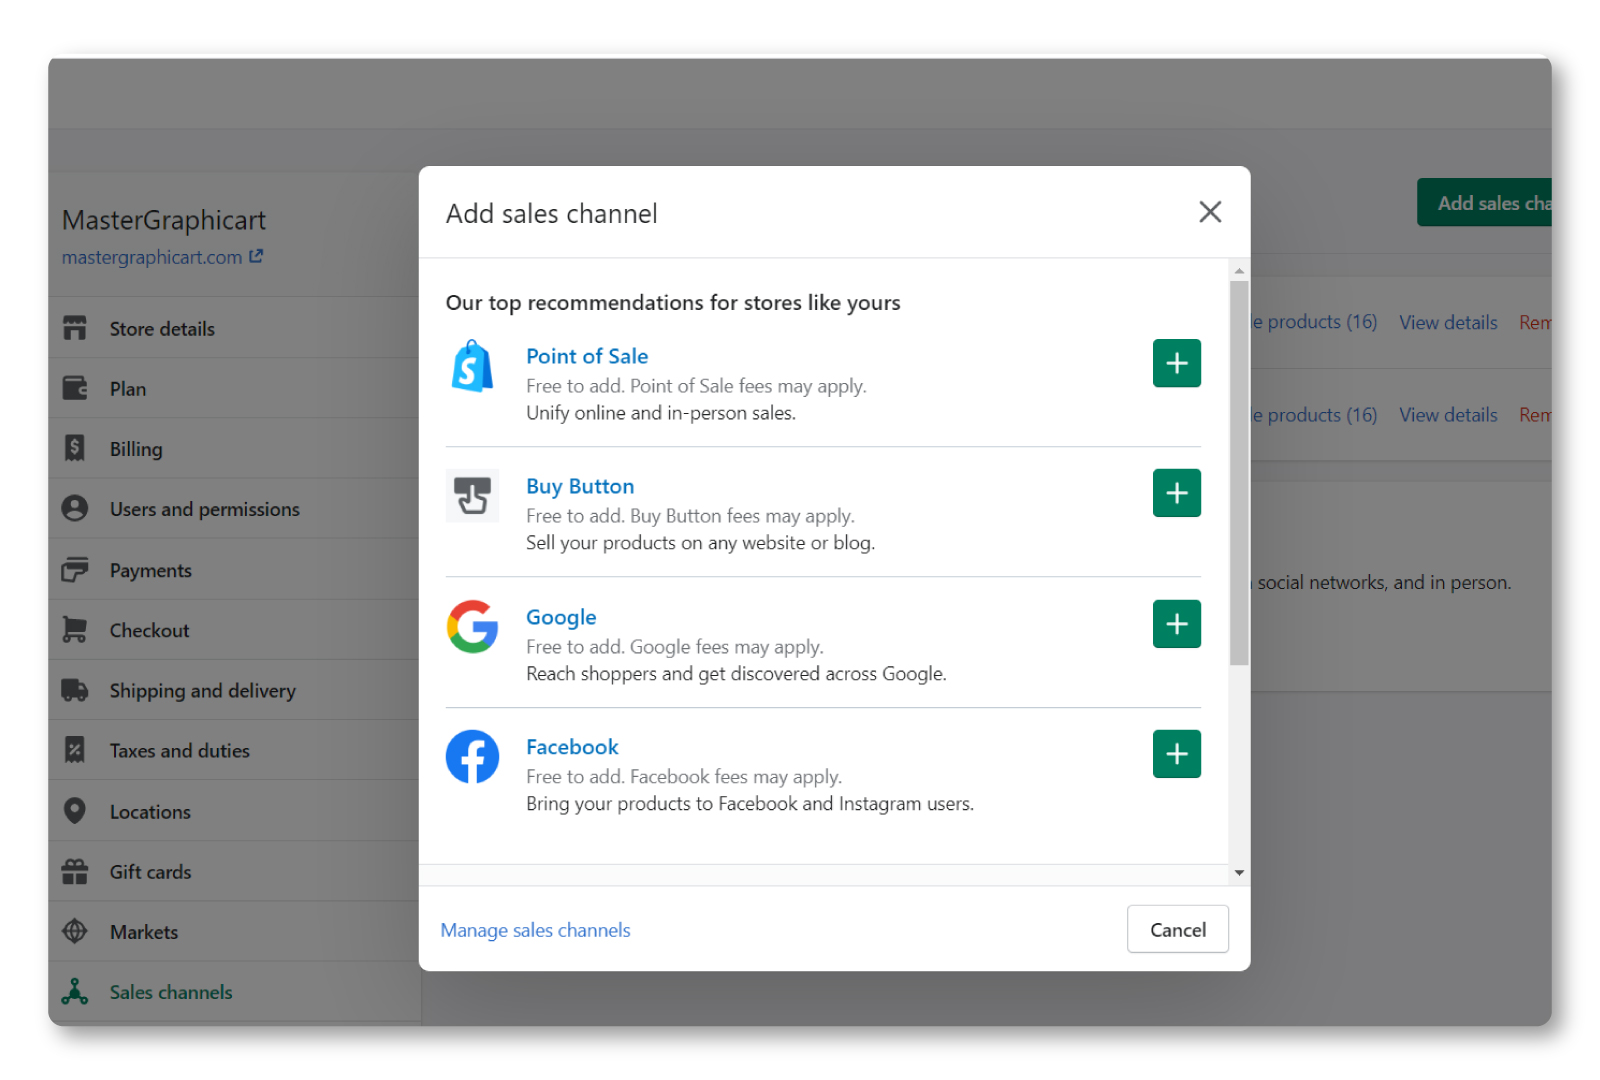The height and width of the screenshot is (1080, 1600).
Task: Go to Payments settings
Action: [x=234, y=569]
